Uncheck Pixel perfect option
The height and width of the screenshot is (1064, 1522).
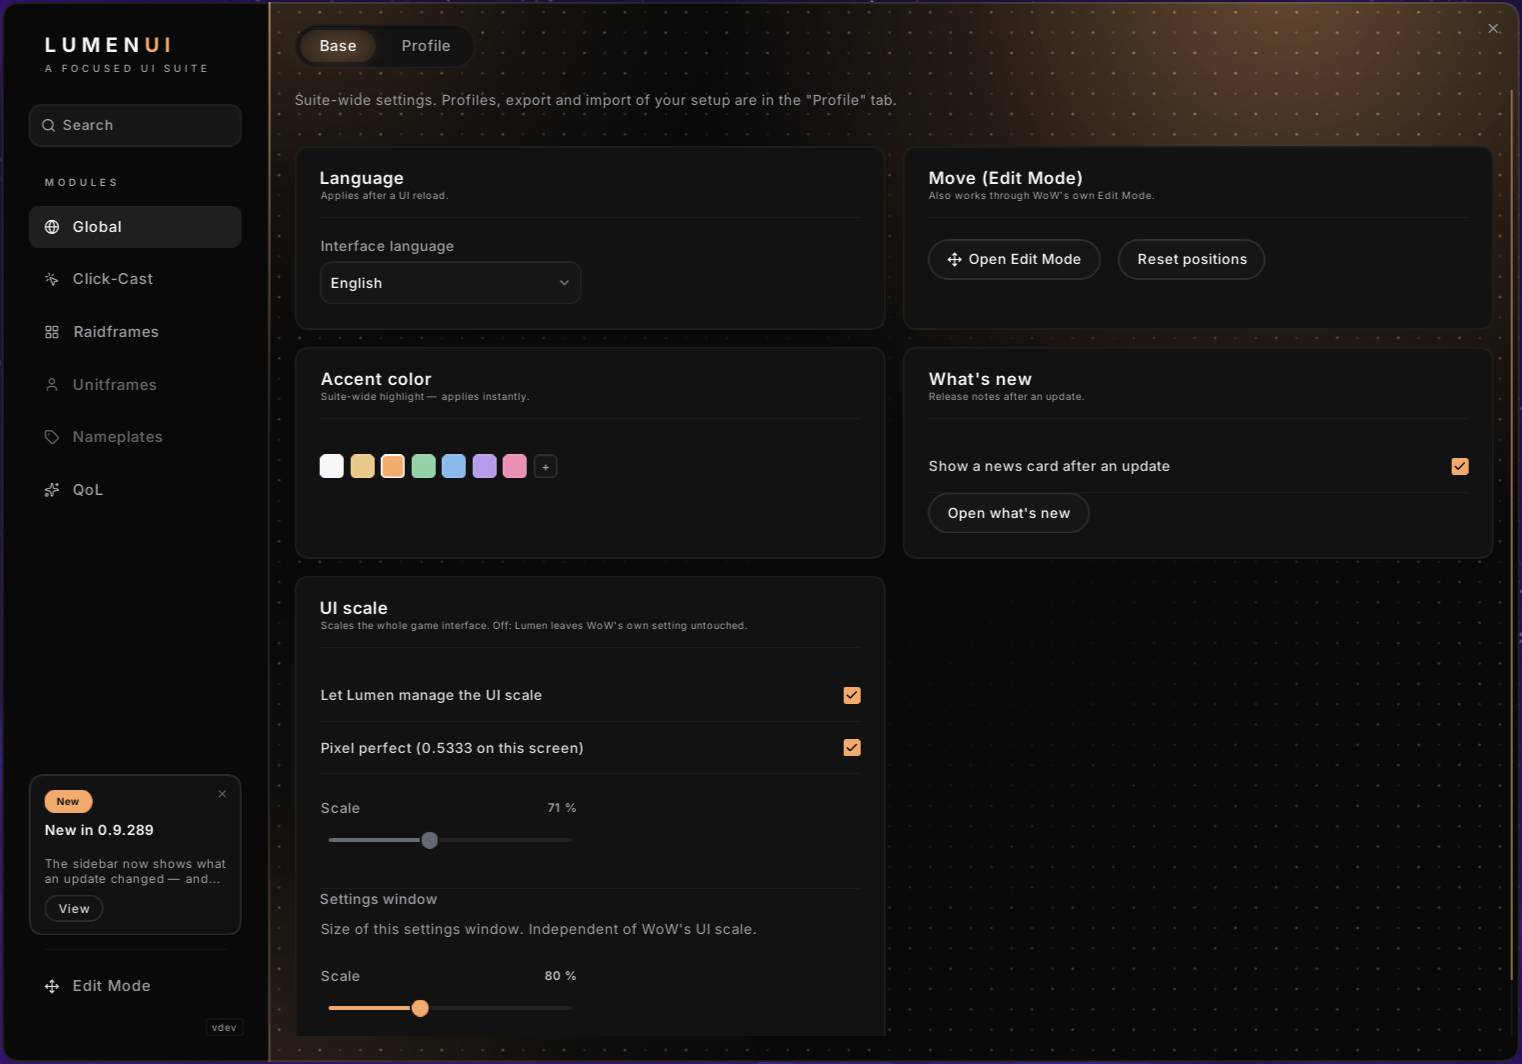pos(852,747)
